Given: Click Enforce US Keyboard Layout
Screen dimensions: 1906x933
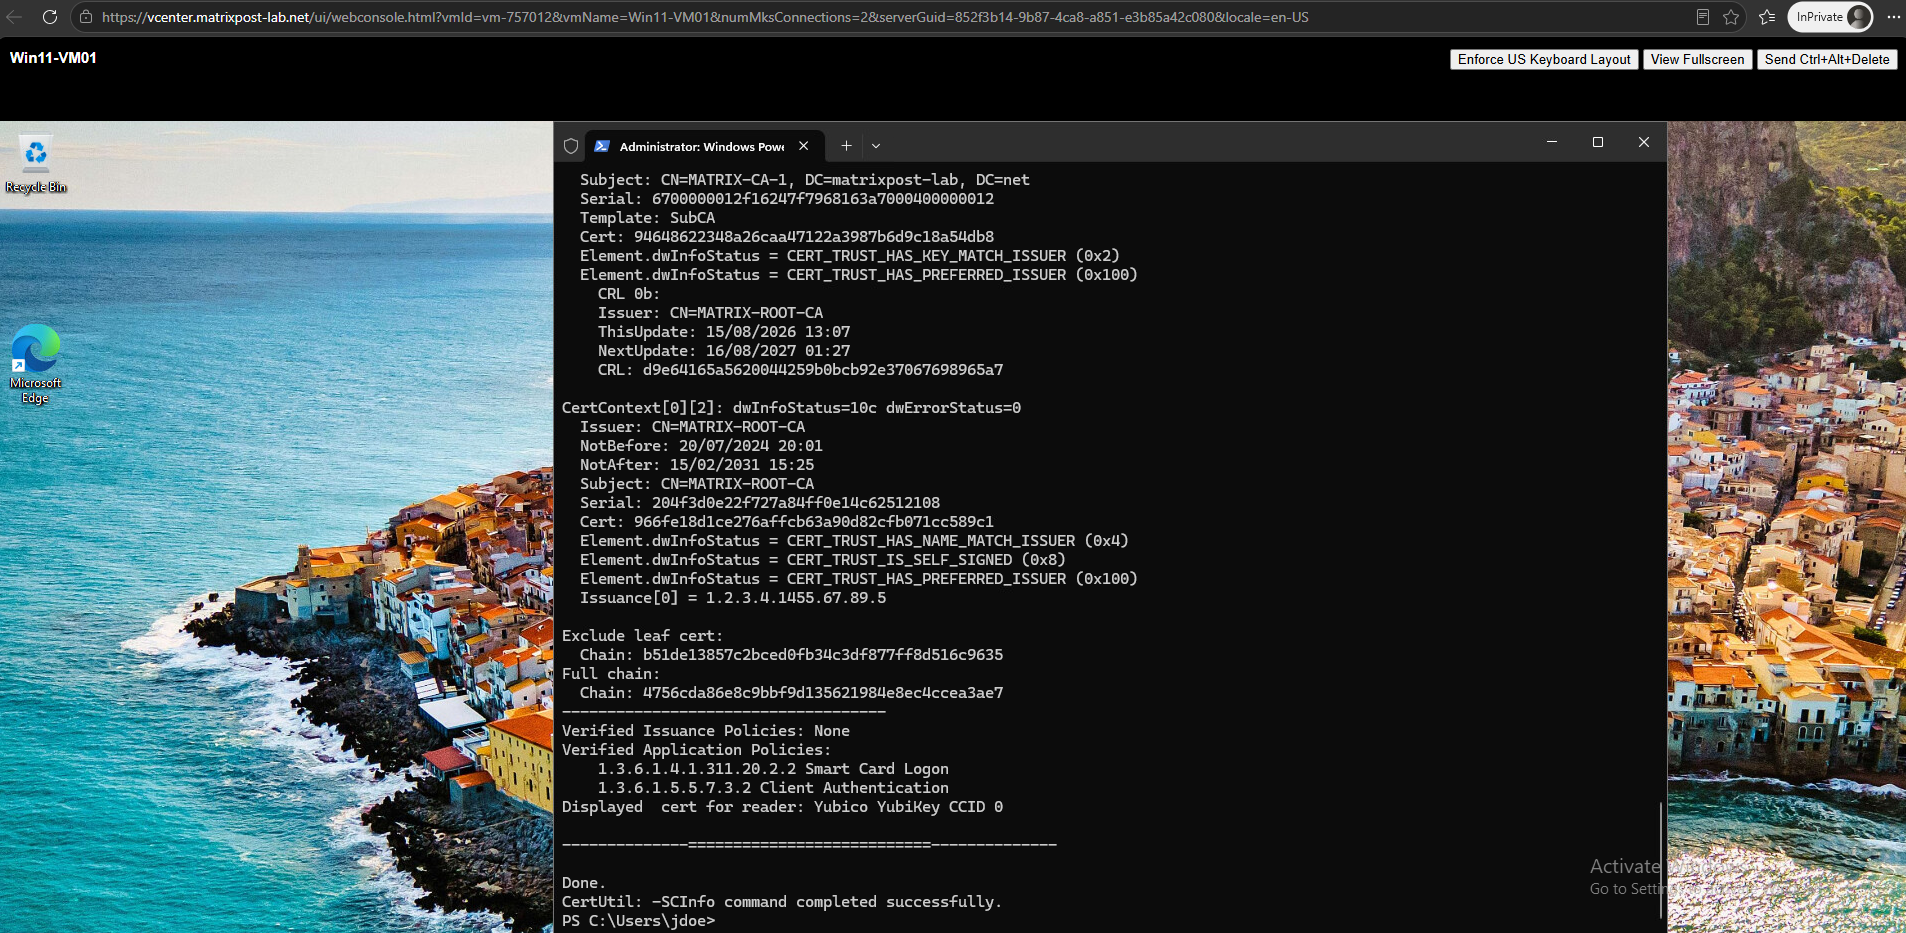Looking at the screenshot, I should pos(1544,59).
